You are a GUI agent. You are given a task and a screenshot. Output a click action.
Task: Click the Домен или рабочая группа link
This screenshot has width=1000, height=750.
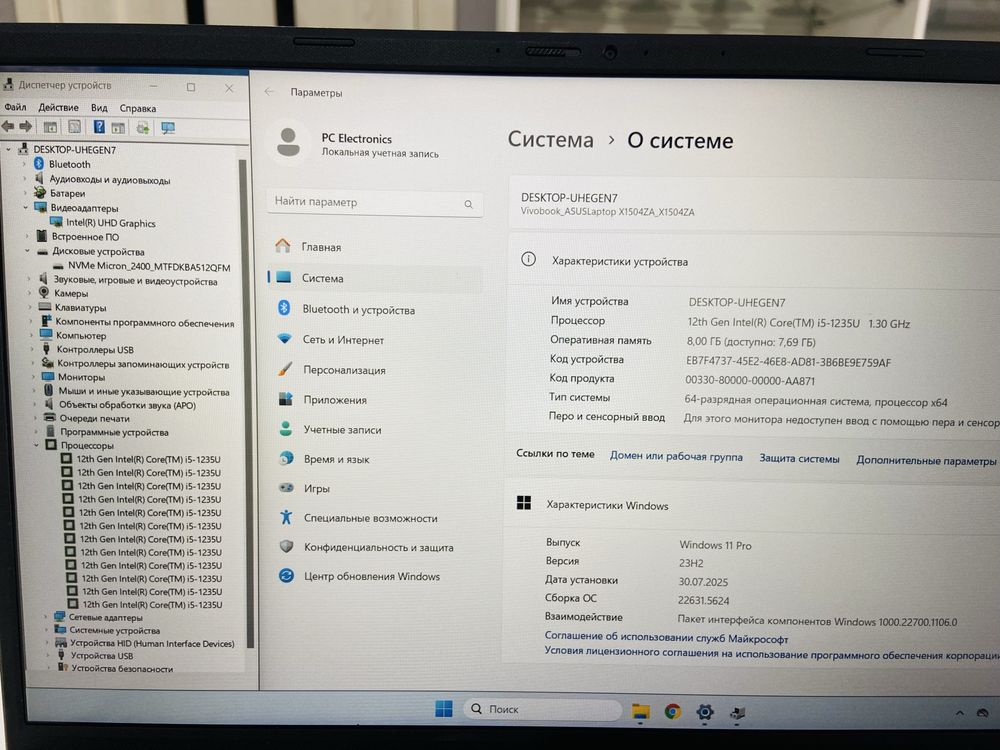pos(676,457)
